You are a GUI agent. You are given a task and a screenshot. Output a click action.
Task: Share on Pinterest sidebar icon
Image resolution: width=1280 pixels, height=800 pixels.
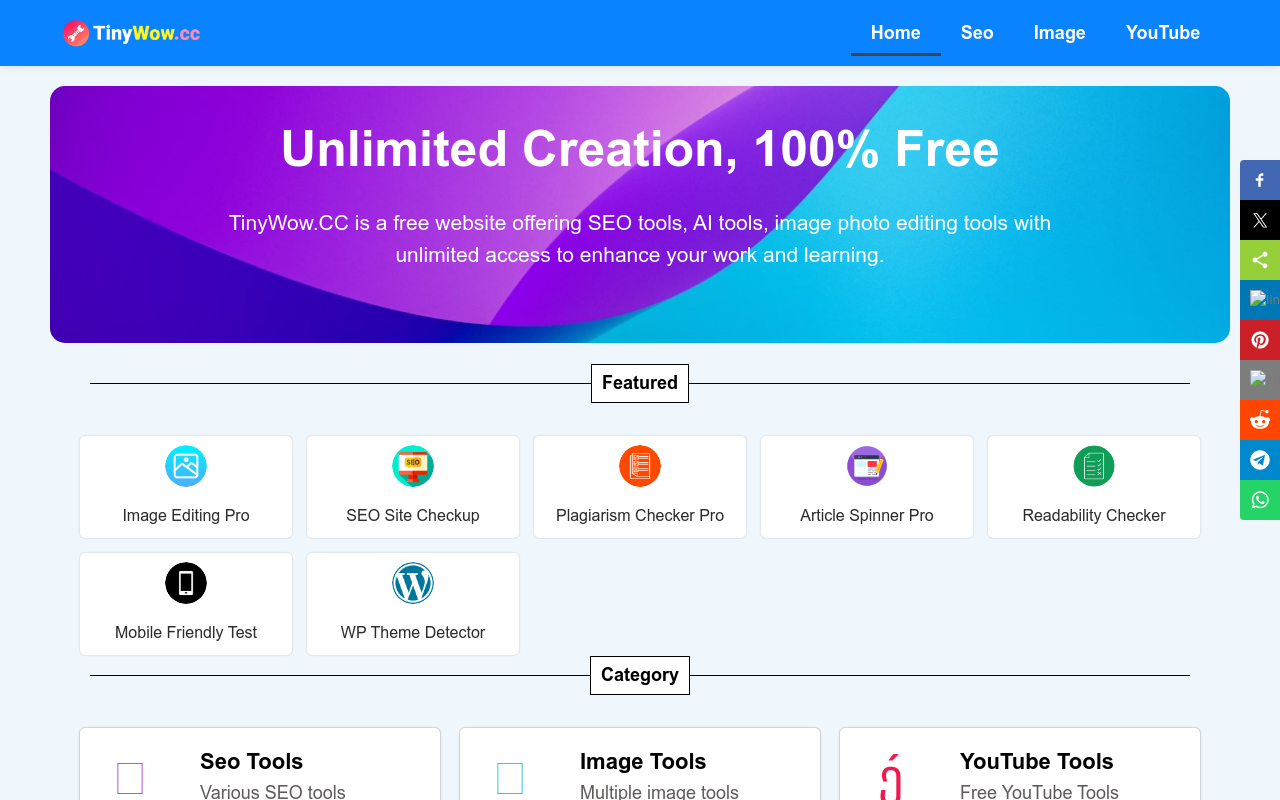point(1260,340)
